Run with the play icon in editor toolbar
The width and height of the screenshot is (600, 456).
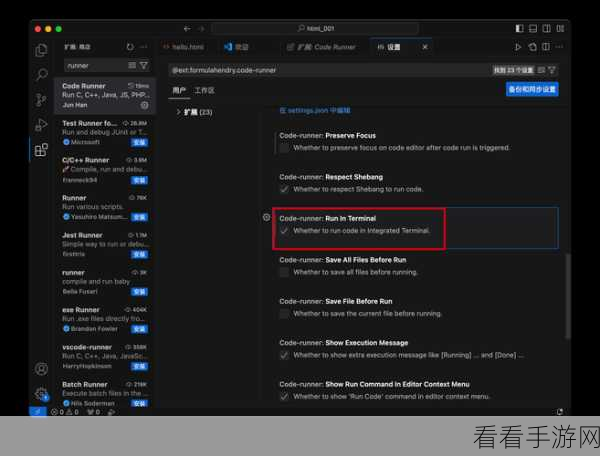[x=518, y=47]
